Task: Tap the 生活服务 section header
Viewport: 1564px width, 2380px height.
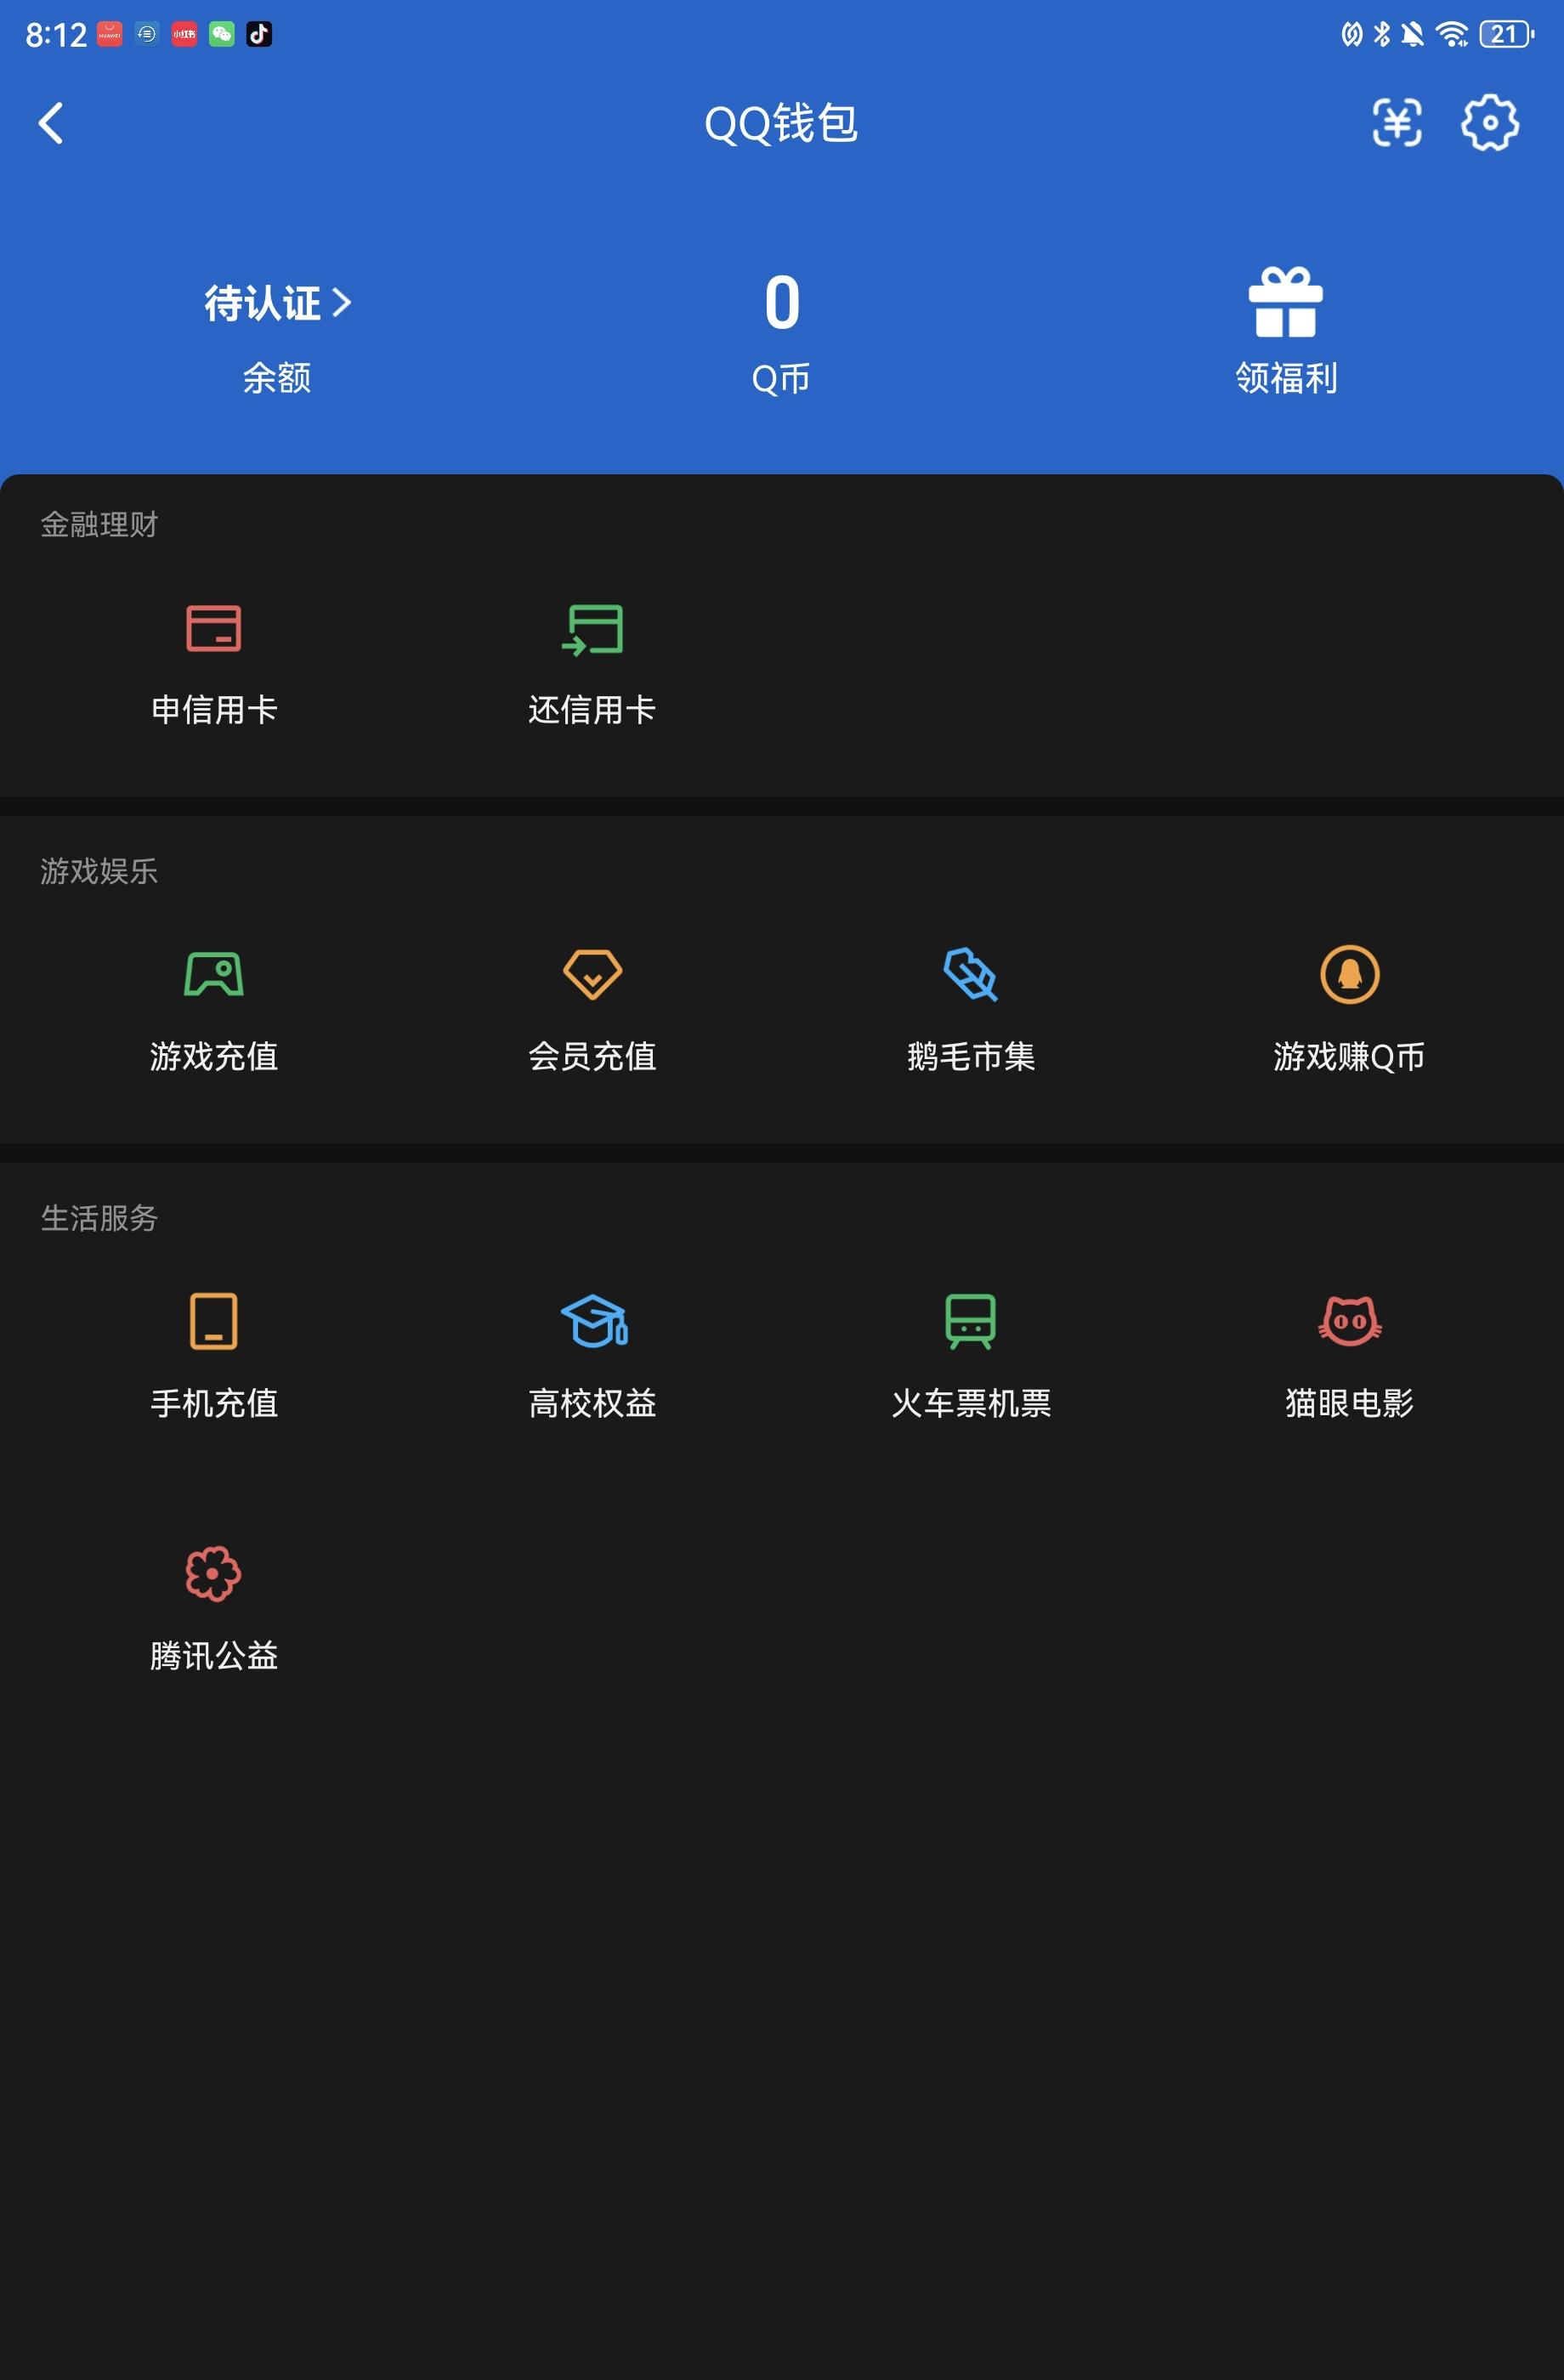Action: click(99, 1218)
